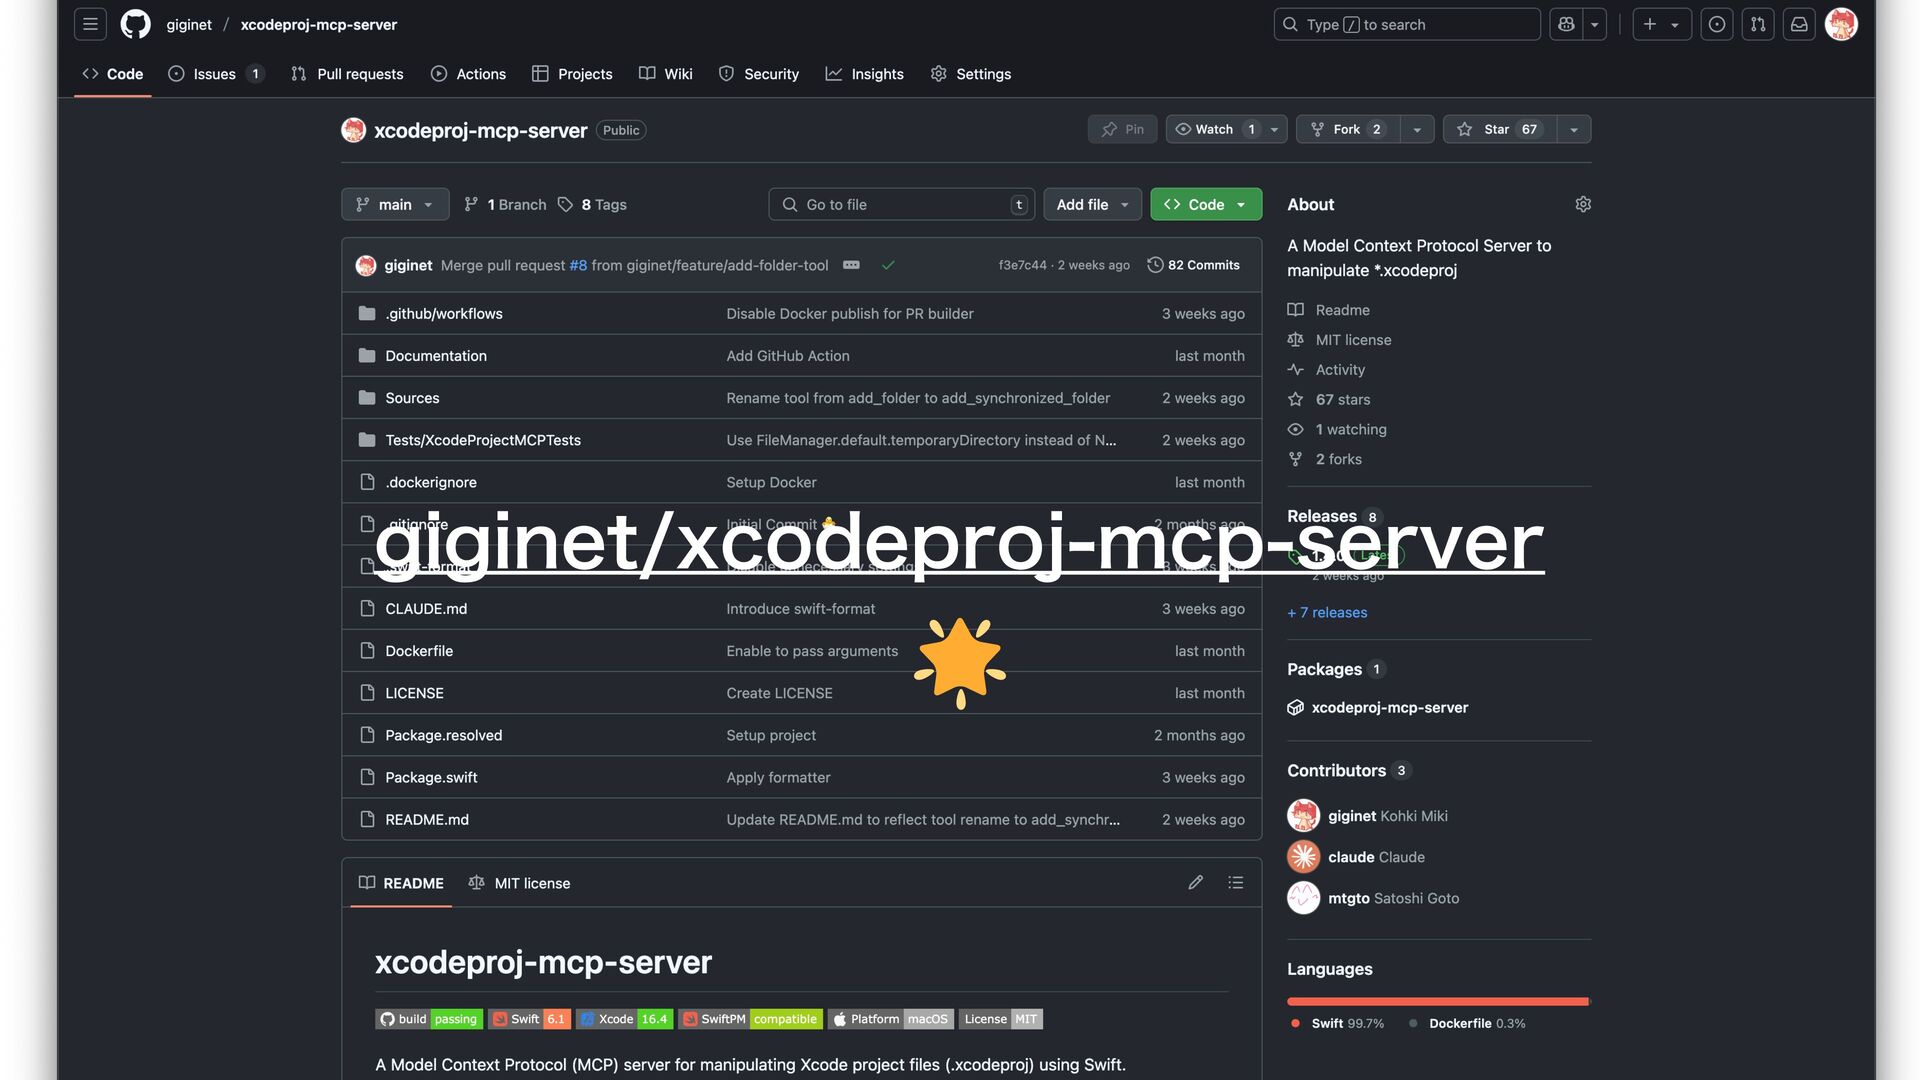This screenshot has height=1080, width=1920.
Task: Open the LICENSE file
Action: [x=414, y=692]
